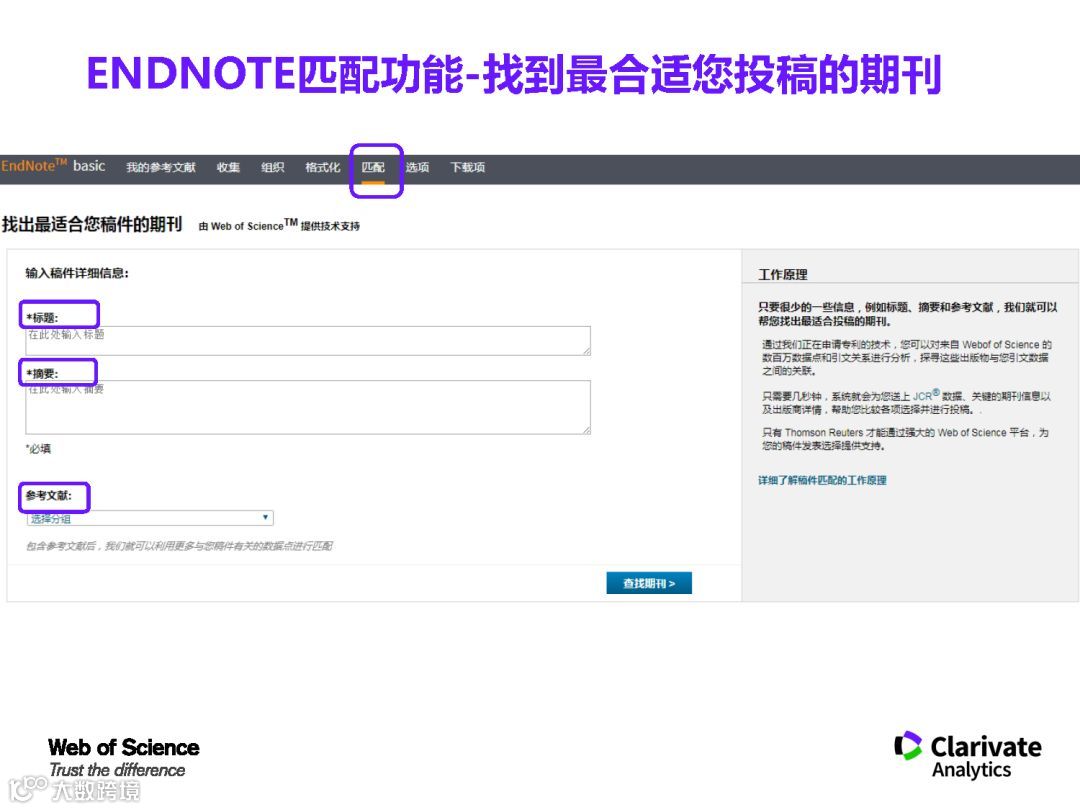
Task: Click the 参考文献 label
Action: point(49,495)
